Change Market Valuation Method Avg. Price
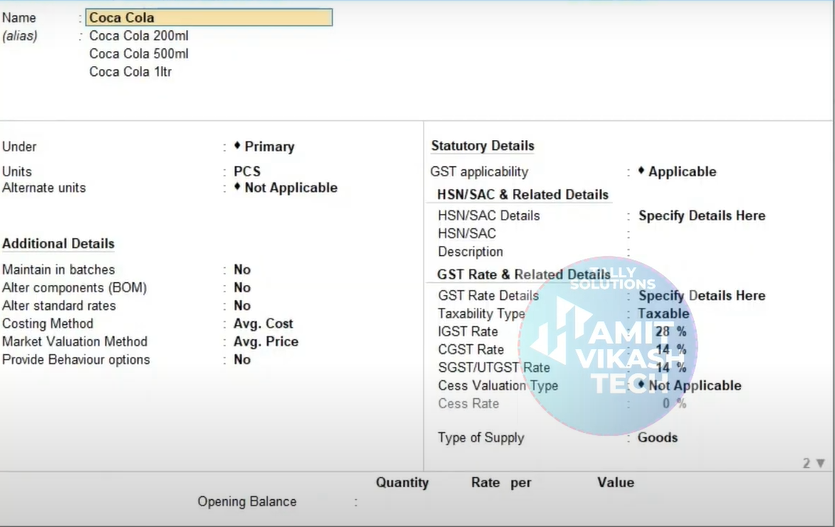 click(266, 342)
